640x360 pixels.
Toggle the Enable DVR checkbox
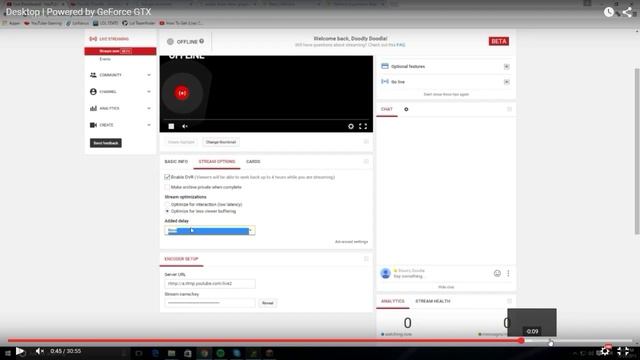[x=167, y=177]
